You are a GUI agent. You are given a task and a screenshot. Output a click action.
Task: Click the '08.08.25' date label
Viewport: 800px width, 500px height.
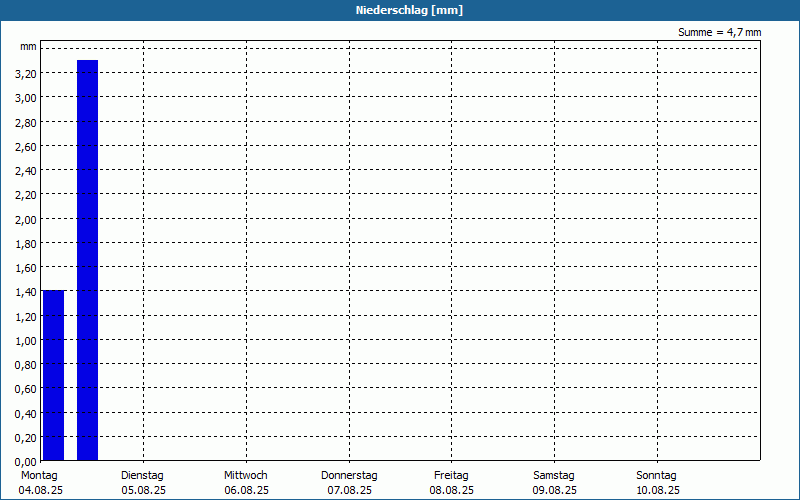tap(452, 491)
